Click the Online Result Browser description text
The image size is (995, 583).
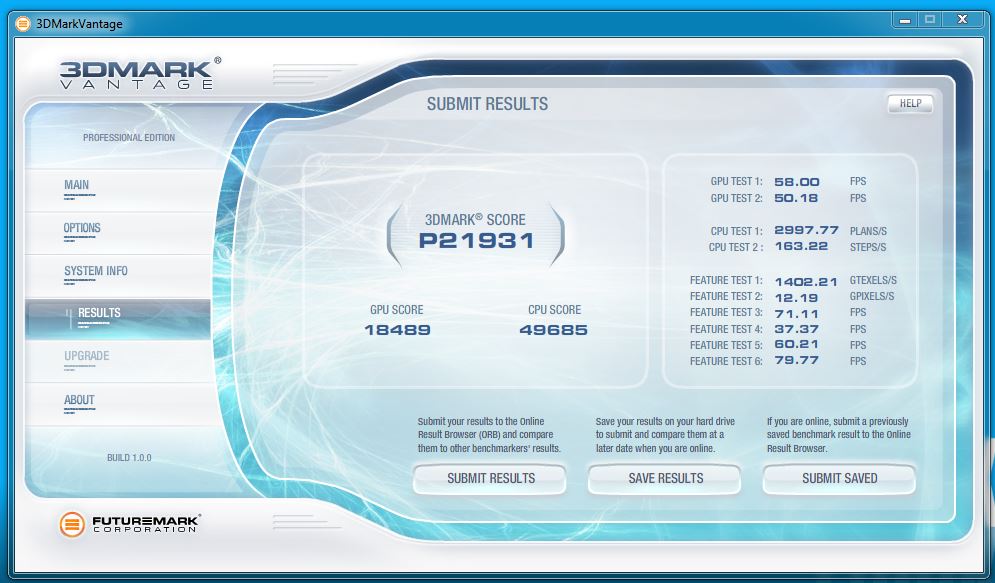[489, 435]
